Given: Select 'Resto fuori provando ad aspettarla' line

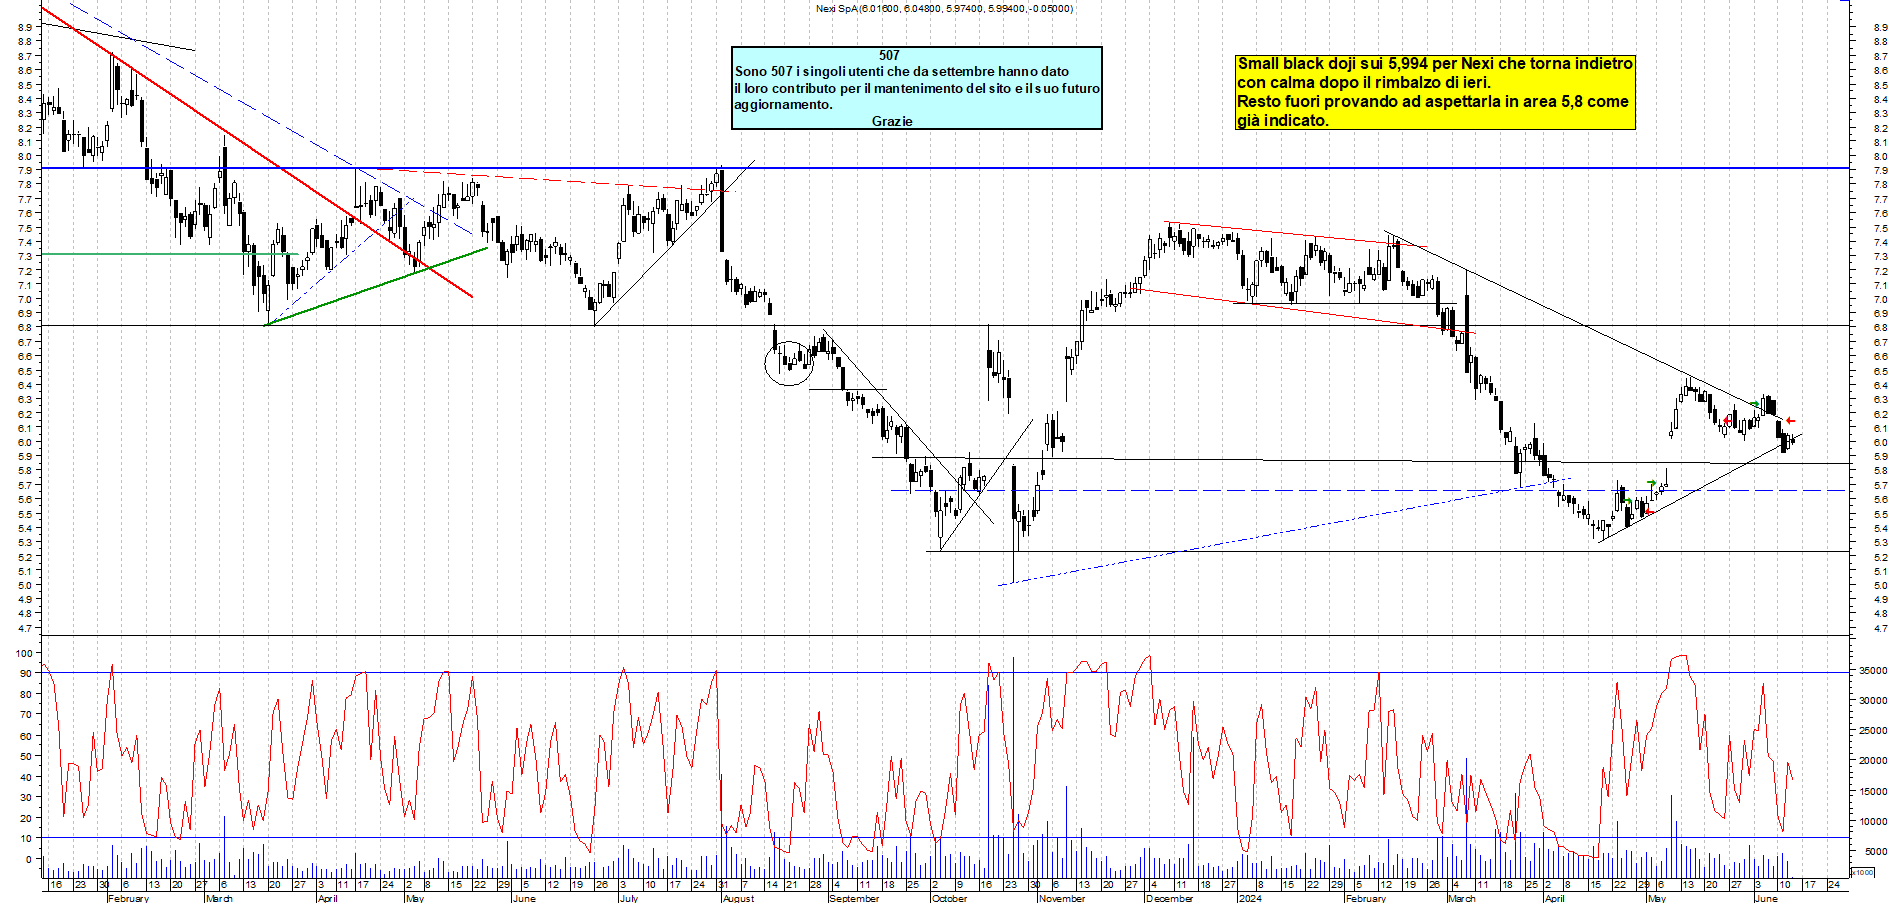Looking at the screenshot, I should (1433, 102).
